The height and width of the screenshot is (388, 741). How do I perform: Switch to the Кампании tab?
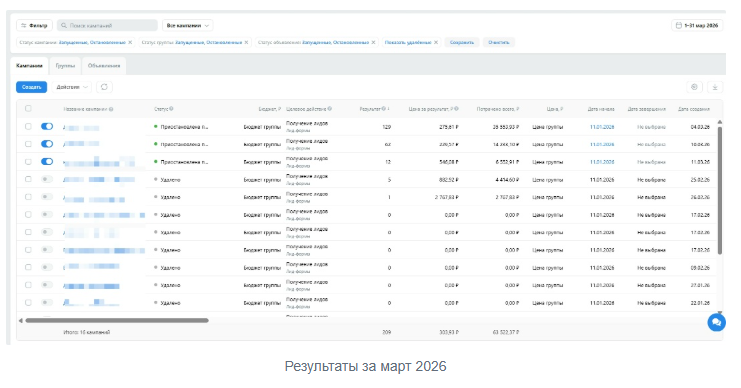29,66
